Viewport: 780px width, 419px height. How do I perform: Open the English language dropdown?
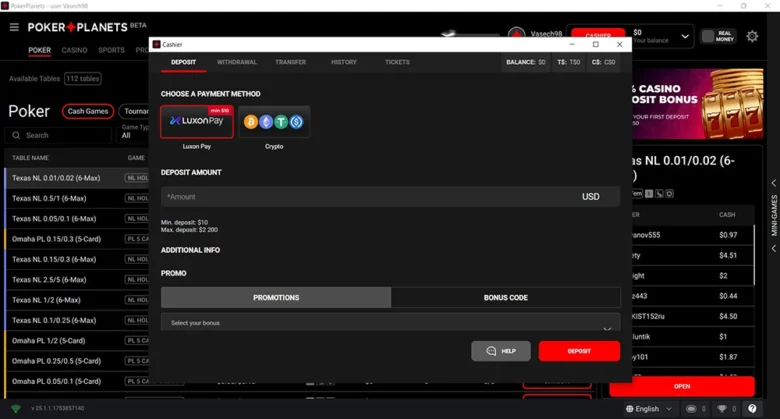649,409
